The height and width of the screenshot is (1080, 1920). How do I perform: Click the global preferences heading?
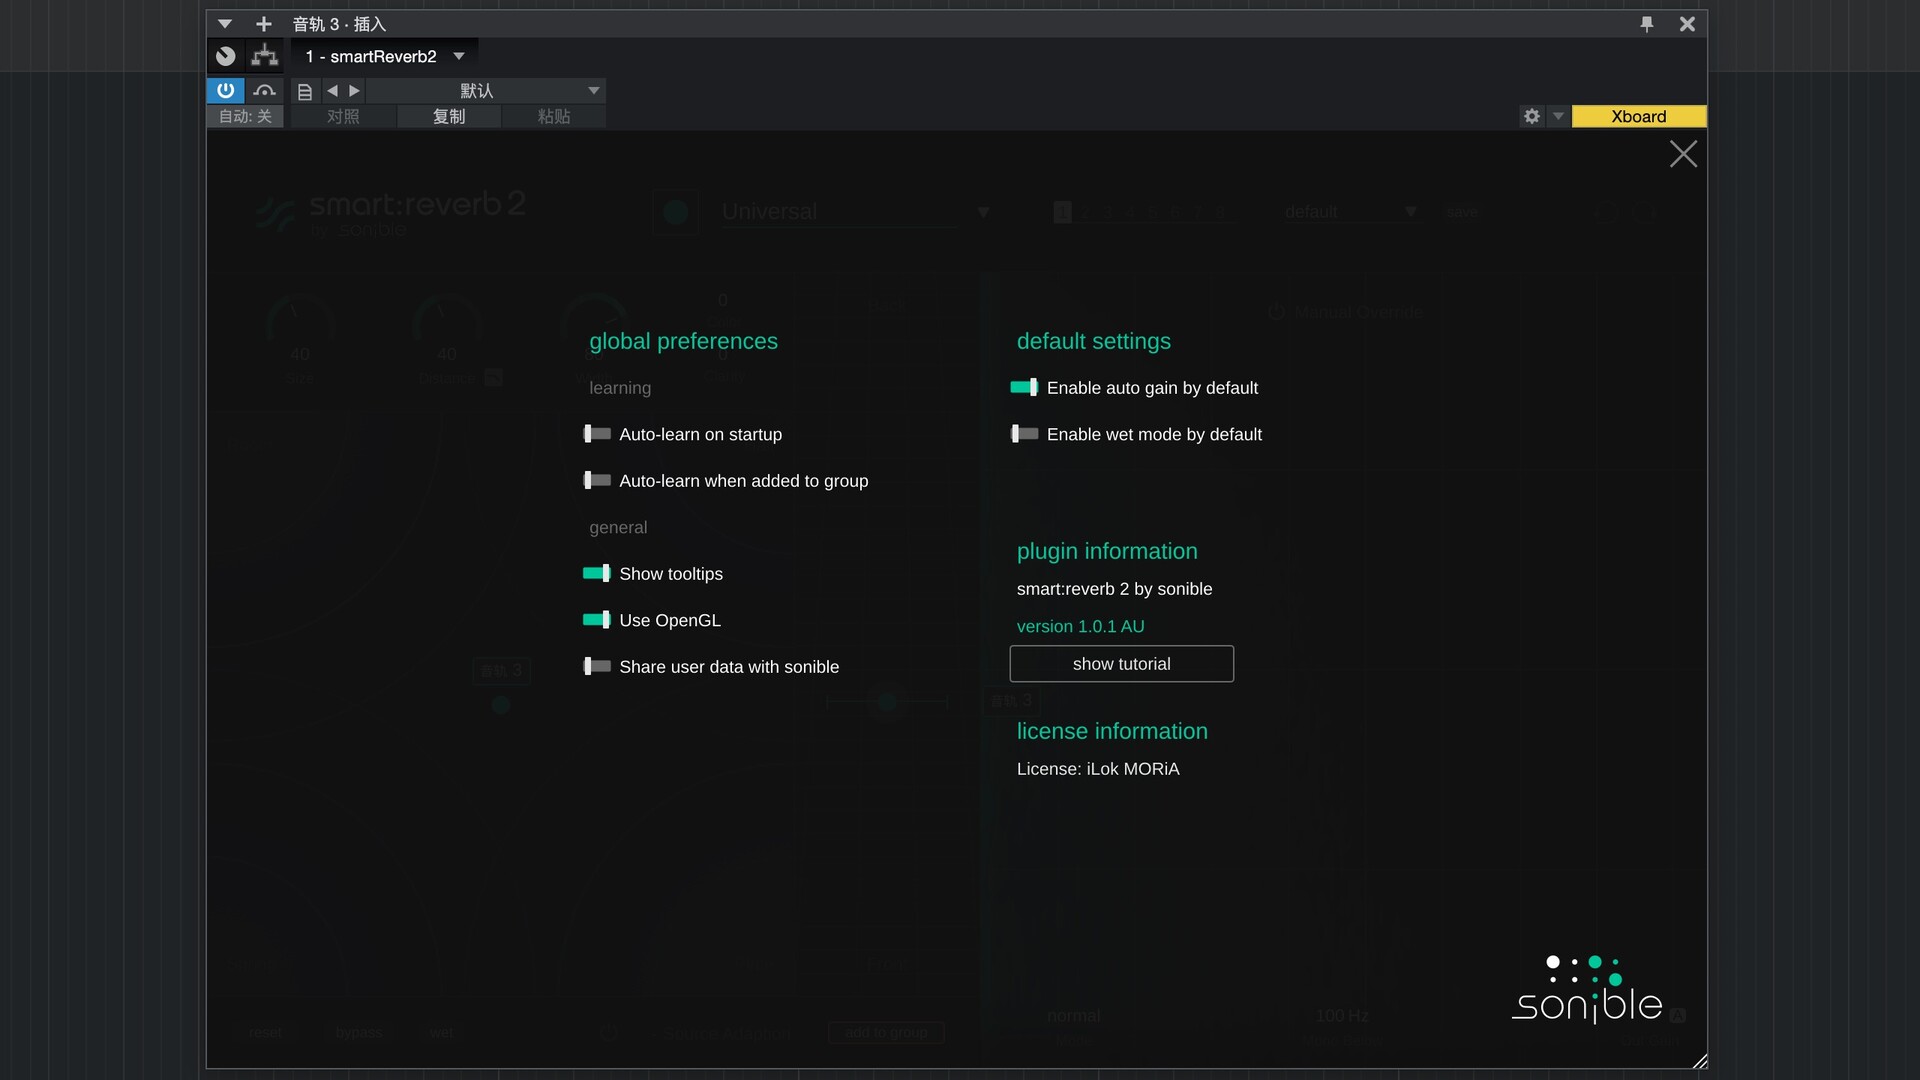click(x=683, y=342)
